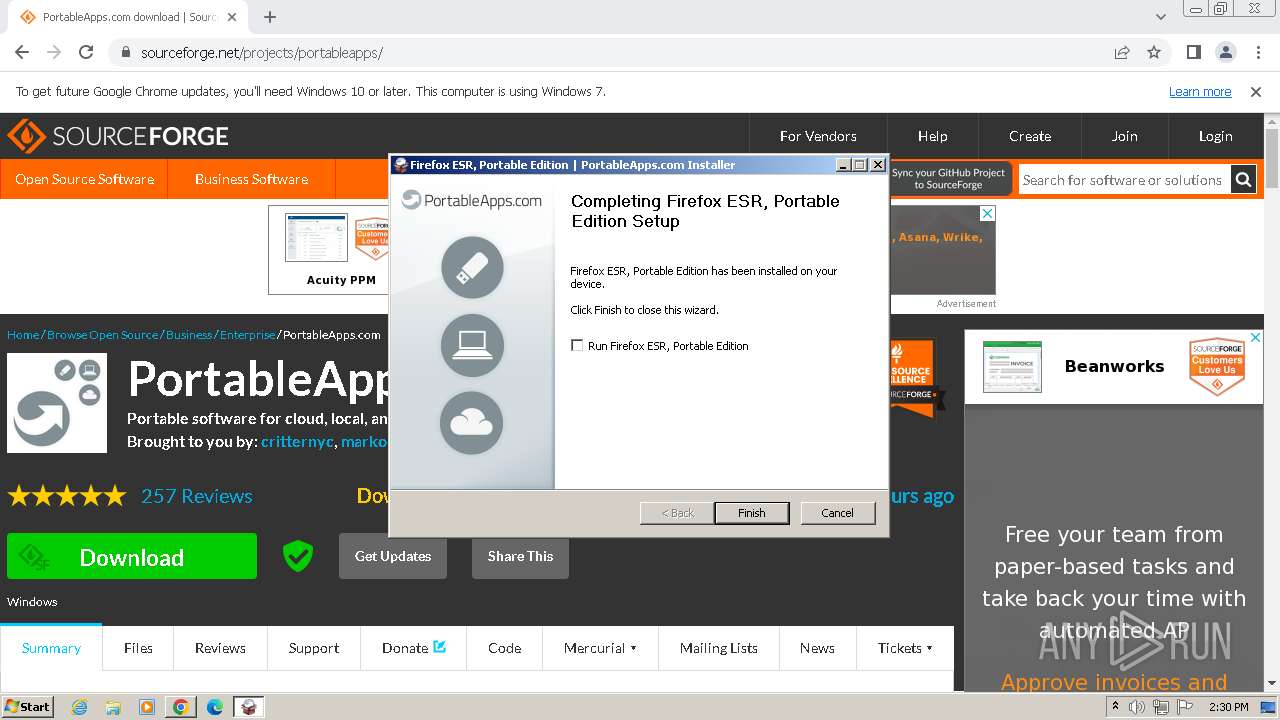Close the Beanworks advertisement

[1255, 338]
